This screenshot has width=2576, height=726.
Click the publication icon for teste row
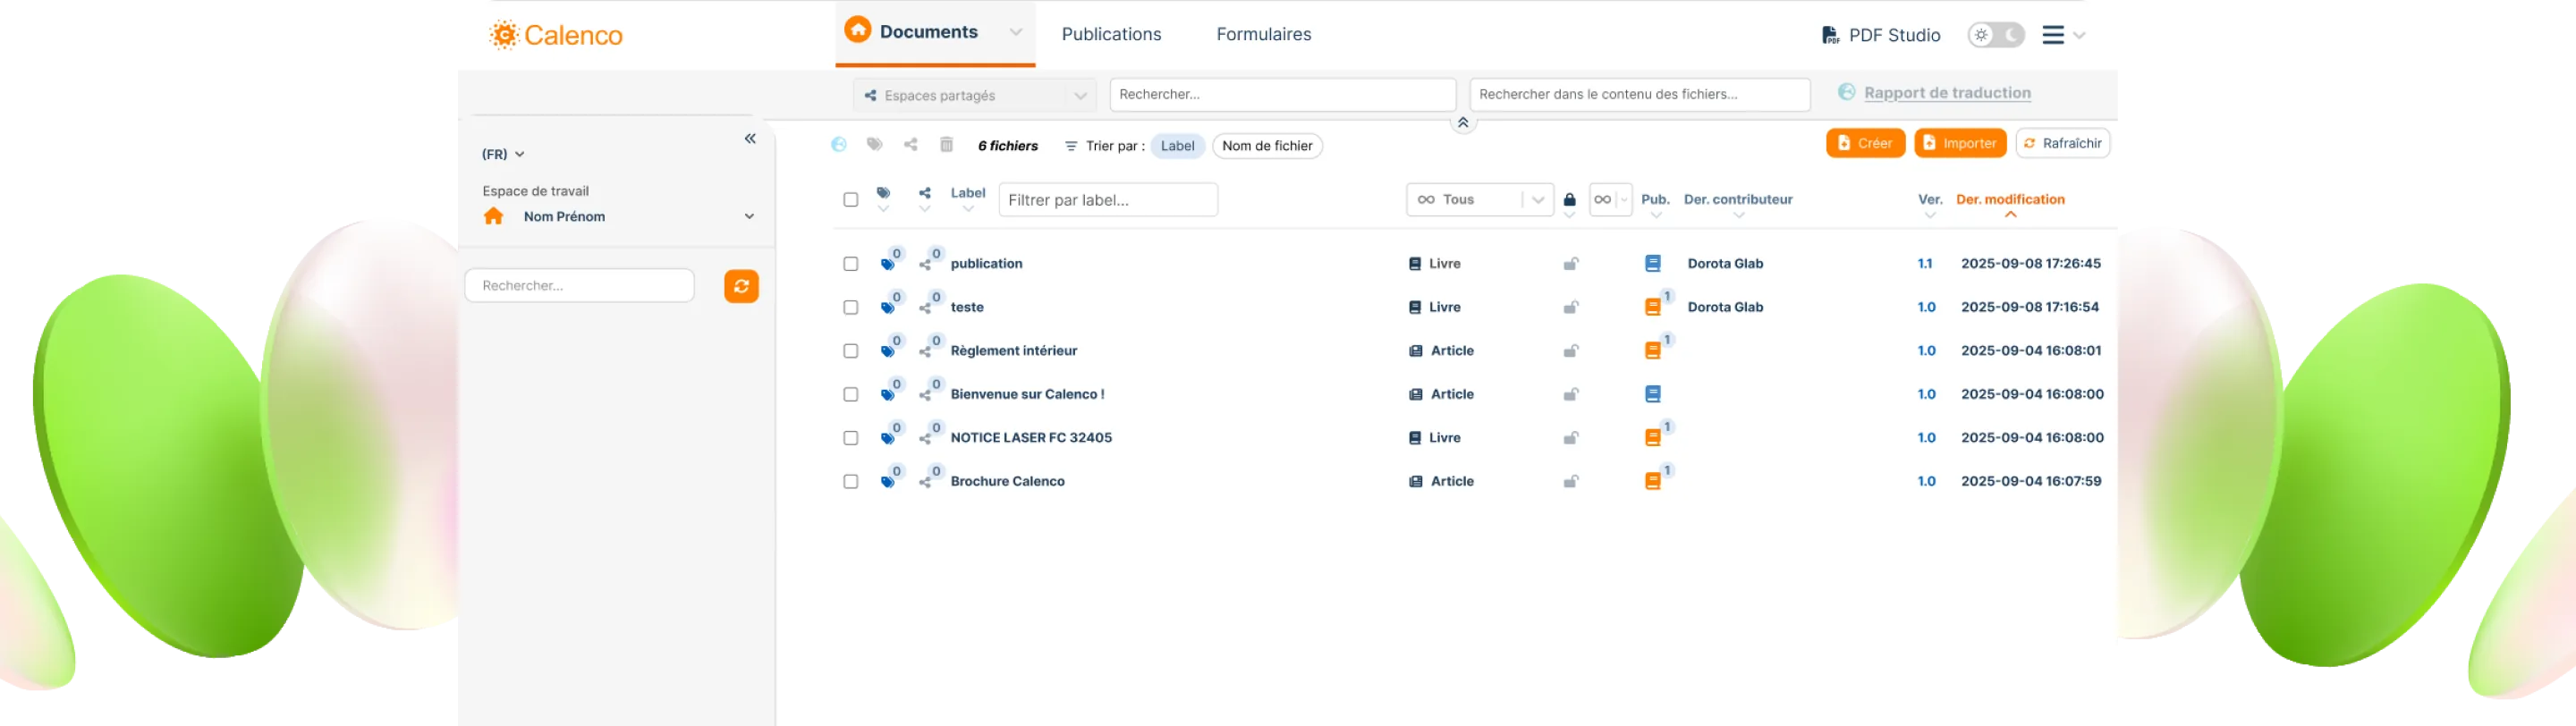coord(1653,307)
